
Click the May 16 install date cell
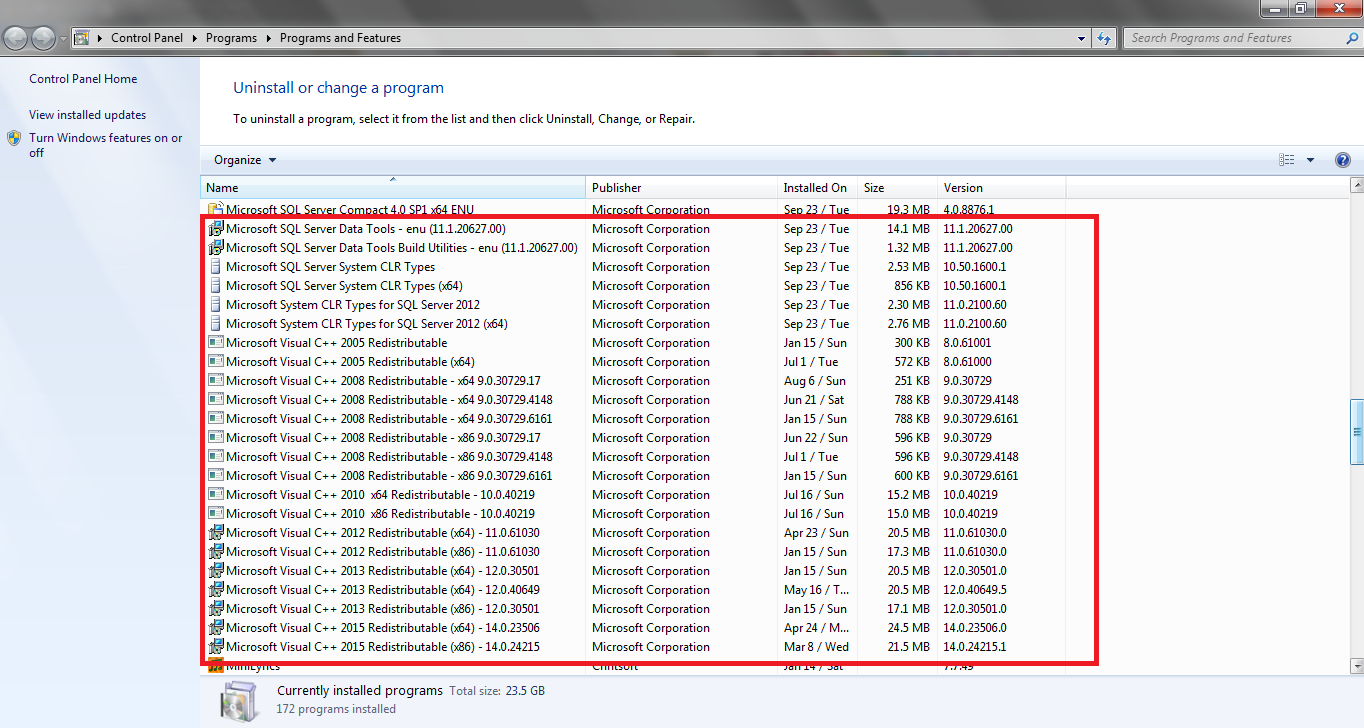817,590
